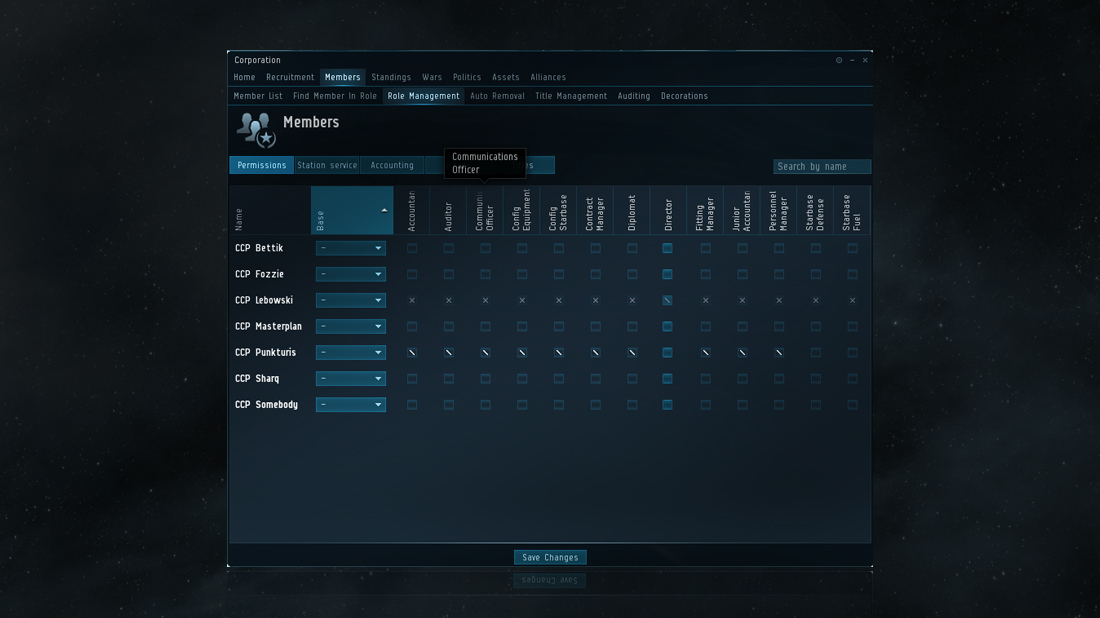Screen dimensions: 1100x618
Task: Click the Auditor column header
Action: coord(448,210)
